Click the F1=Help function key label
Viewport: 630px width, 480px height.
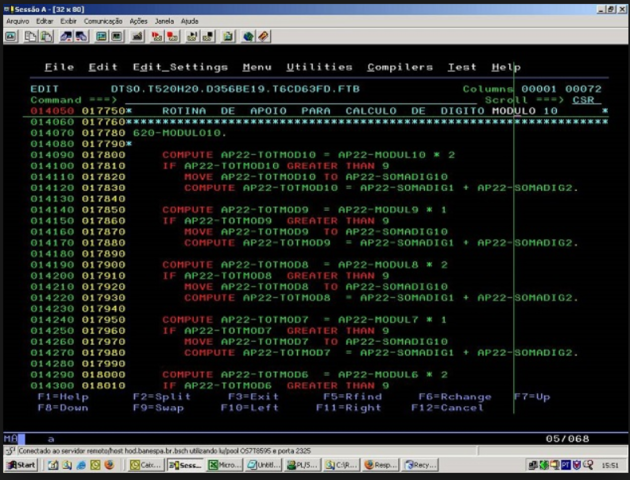[x=63, y=397]
